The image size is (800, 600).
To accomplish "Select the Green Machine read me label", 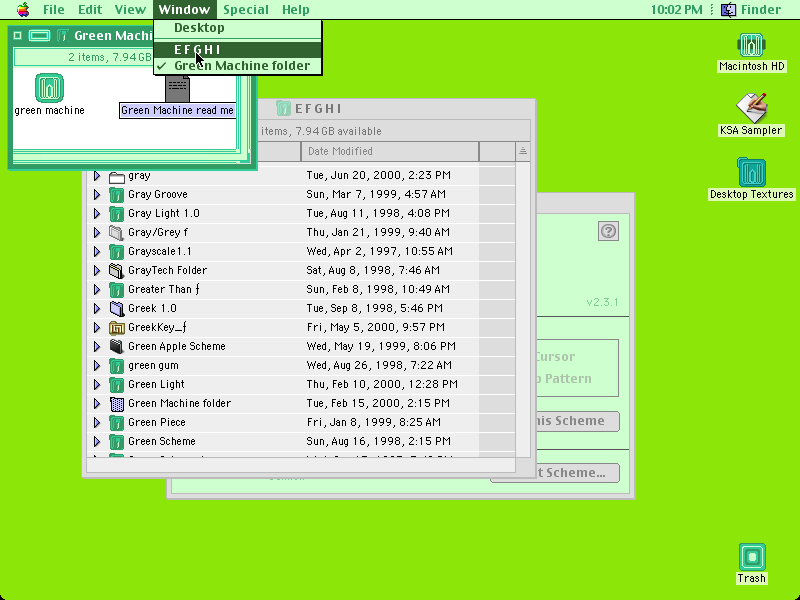I will [x=178, y=110].
